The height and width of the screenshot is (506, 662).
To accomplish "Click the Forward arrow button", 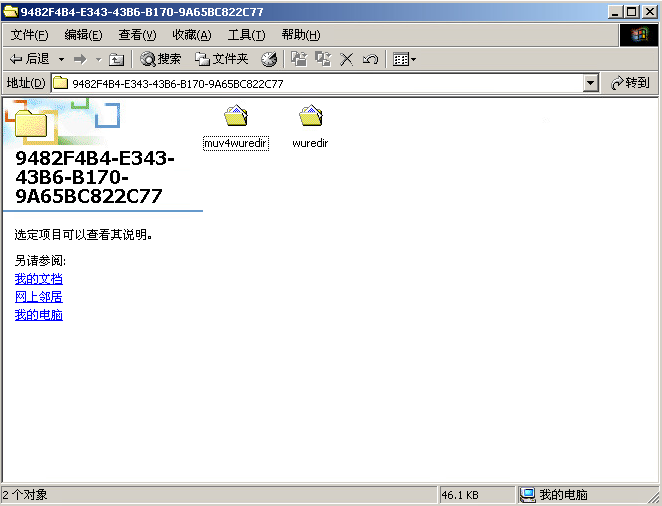I will [80, 60].
